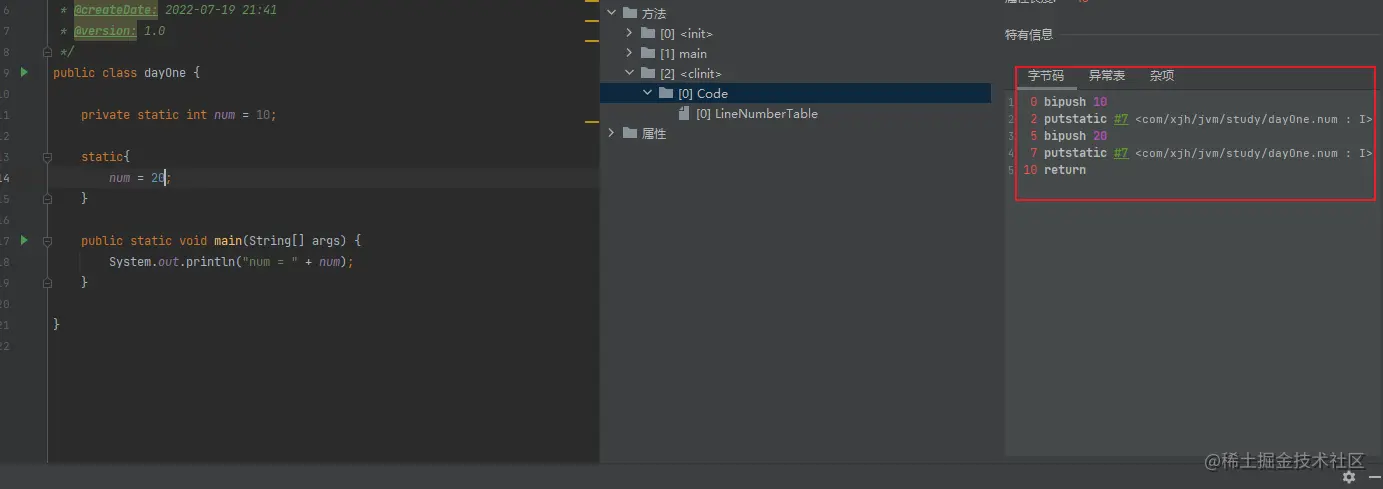Click the LineNumberTable file icon
The image size is (1383, 489).
[685, 114]
